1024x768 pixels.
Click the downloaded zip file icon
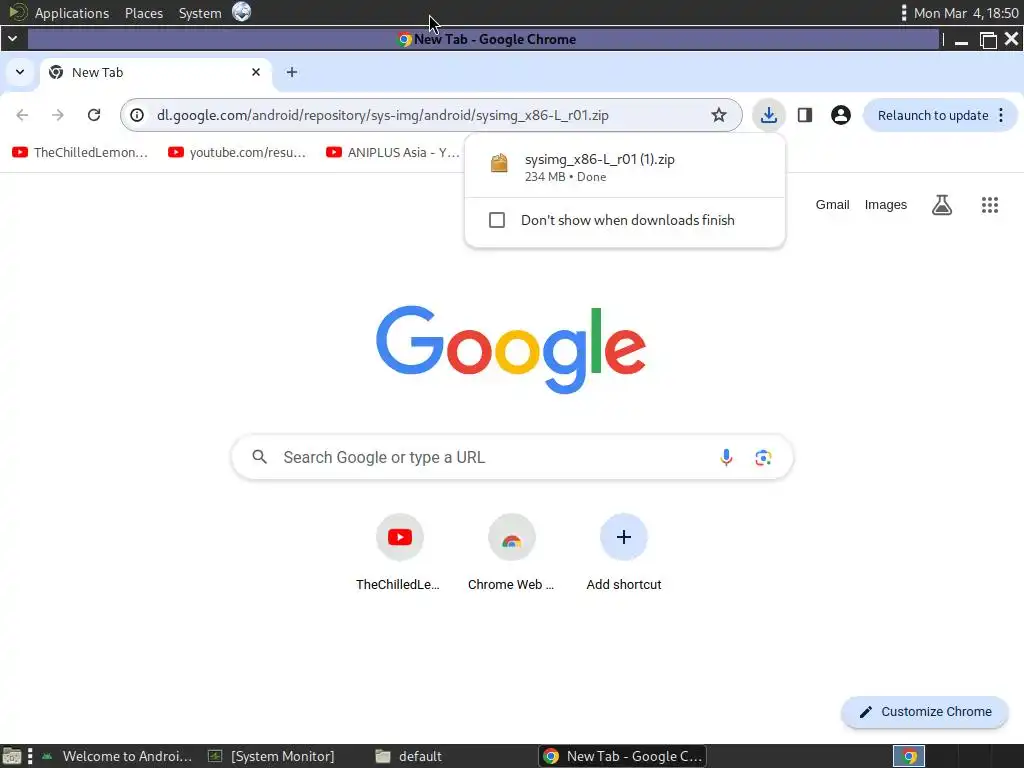click(x=499, y=163)
